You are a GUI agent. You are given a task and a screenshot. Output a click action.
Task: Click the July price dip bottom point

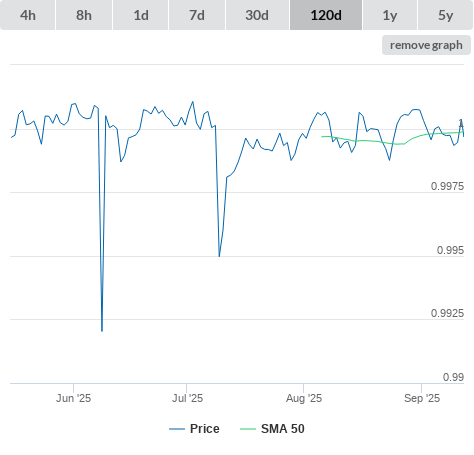point(219,256)
